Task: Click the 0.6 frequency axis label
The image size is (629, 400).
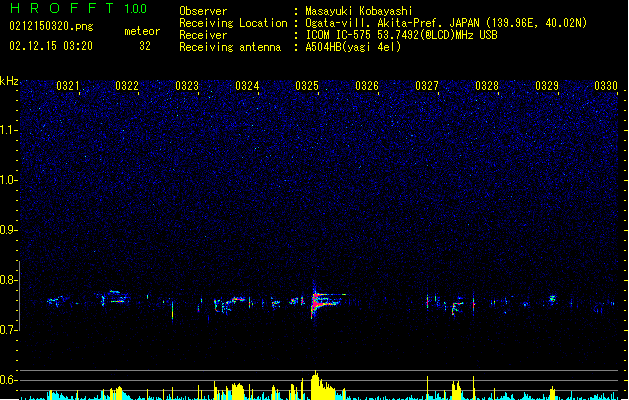Action: [9, 380]
